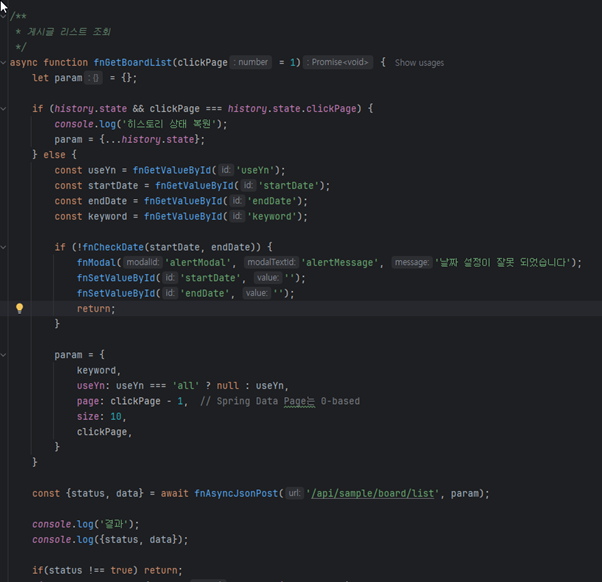The image size is (602, 582).
Task: Click the 'alertMessage' string argument
Action: click(341, 263)
